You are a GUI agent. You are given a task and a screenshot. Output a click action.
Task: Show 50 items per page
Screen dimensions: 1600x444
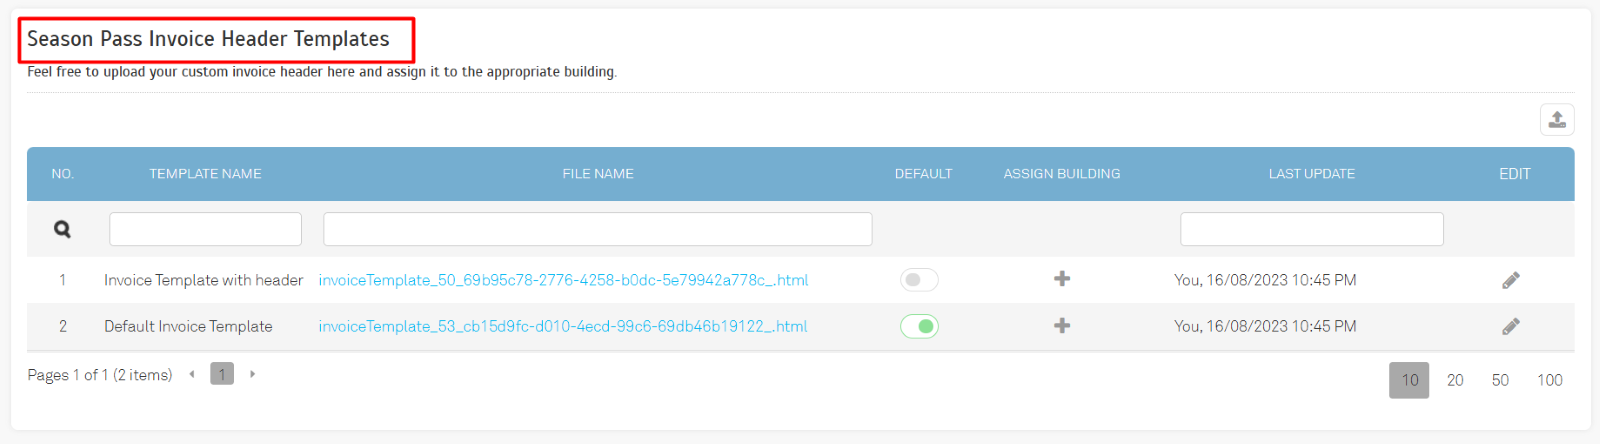coord(1500,380)
